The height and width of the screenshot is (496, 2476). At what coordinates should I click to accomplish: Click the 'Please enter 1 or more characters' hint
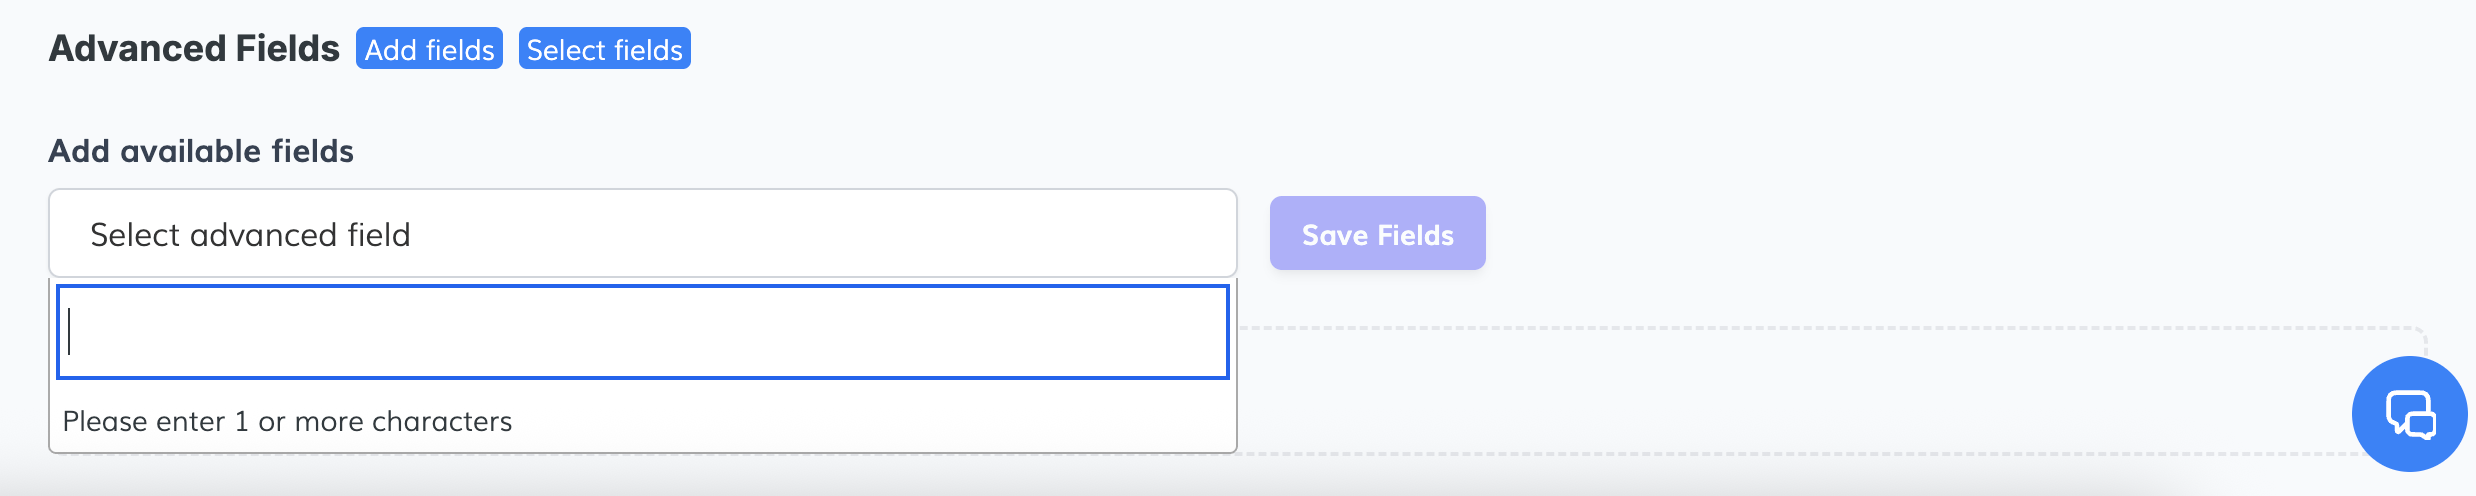click(x=287, y=422)
